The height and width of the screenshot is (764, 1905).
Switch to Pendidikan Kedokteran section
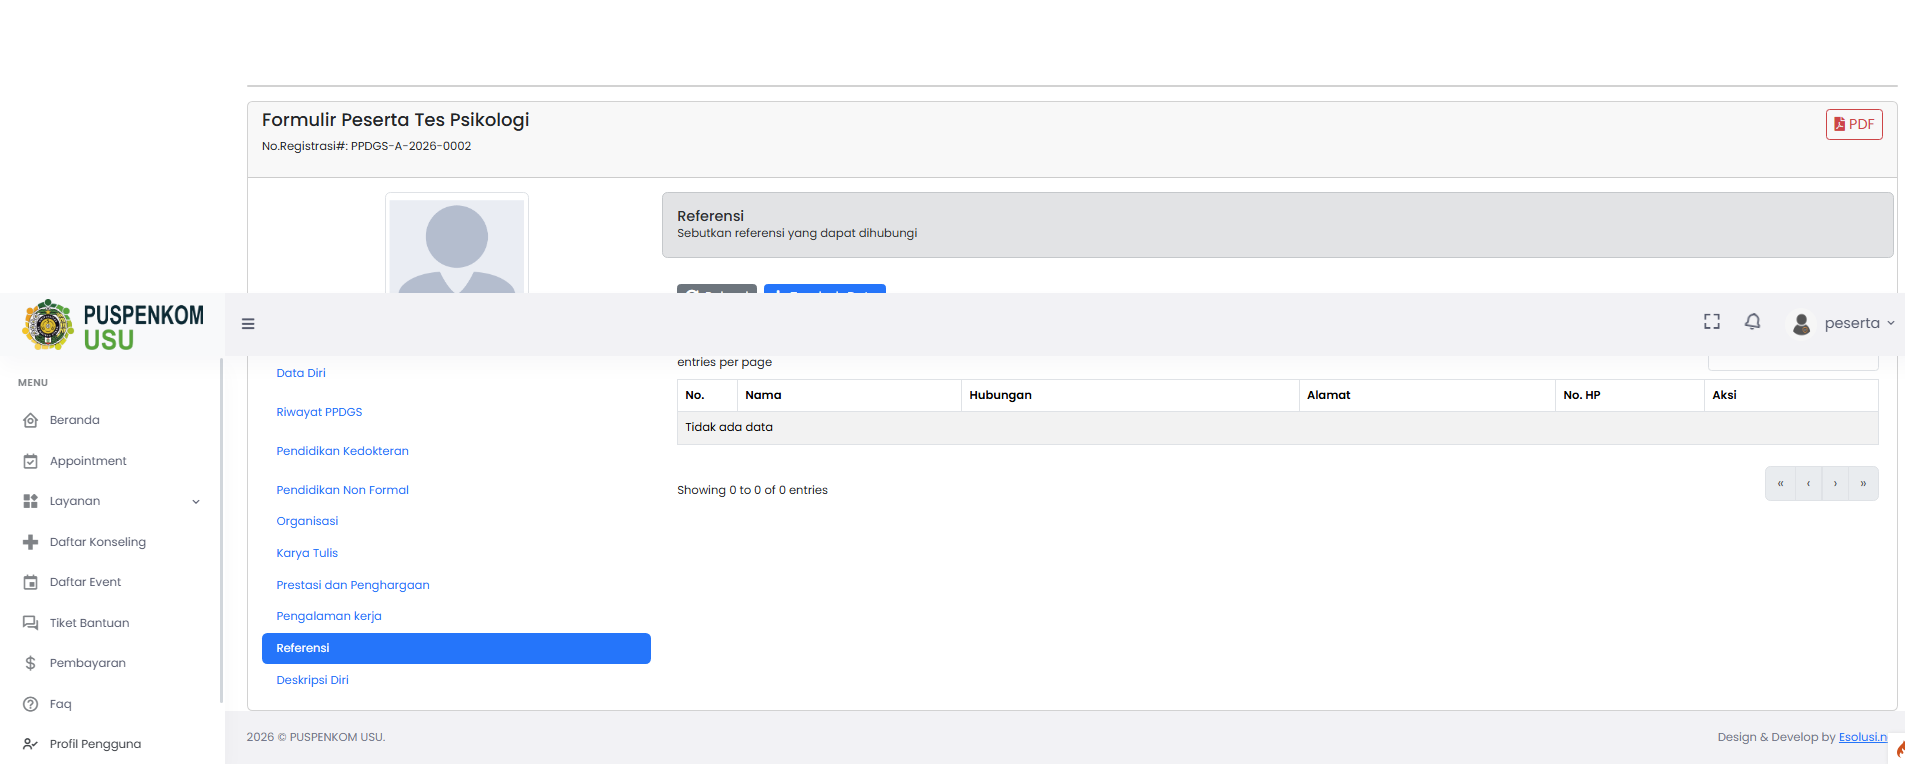(x=342, y=451)
